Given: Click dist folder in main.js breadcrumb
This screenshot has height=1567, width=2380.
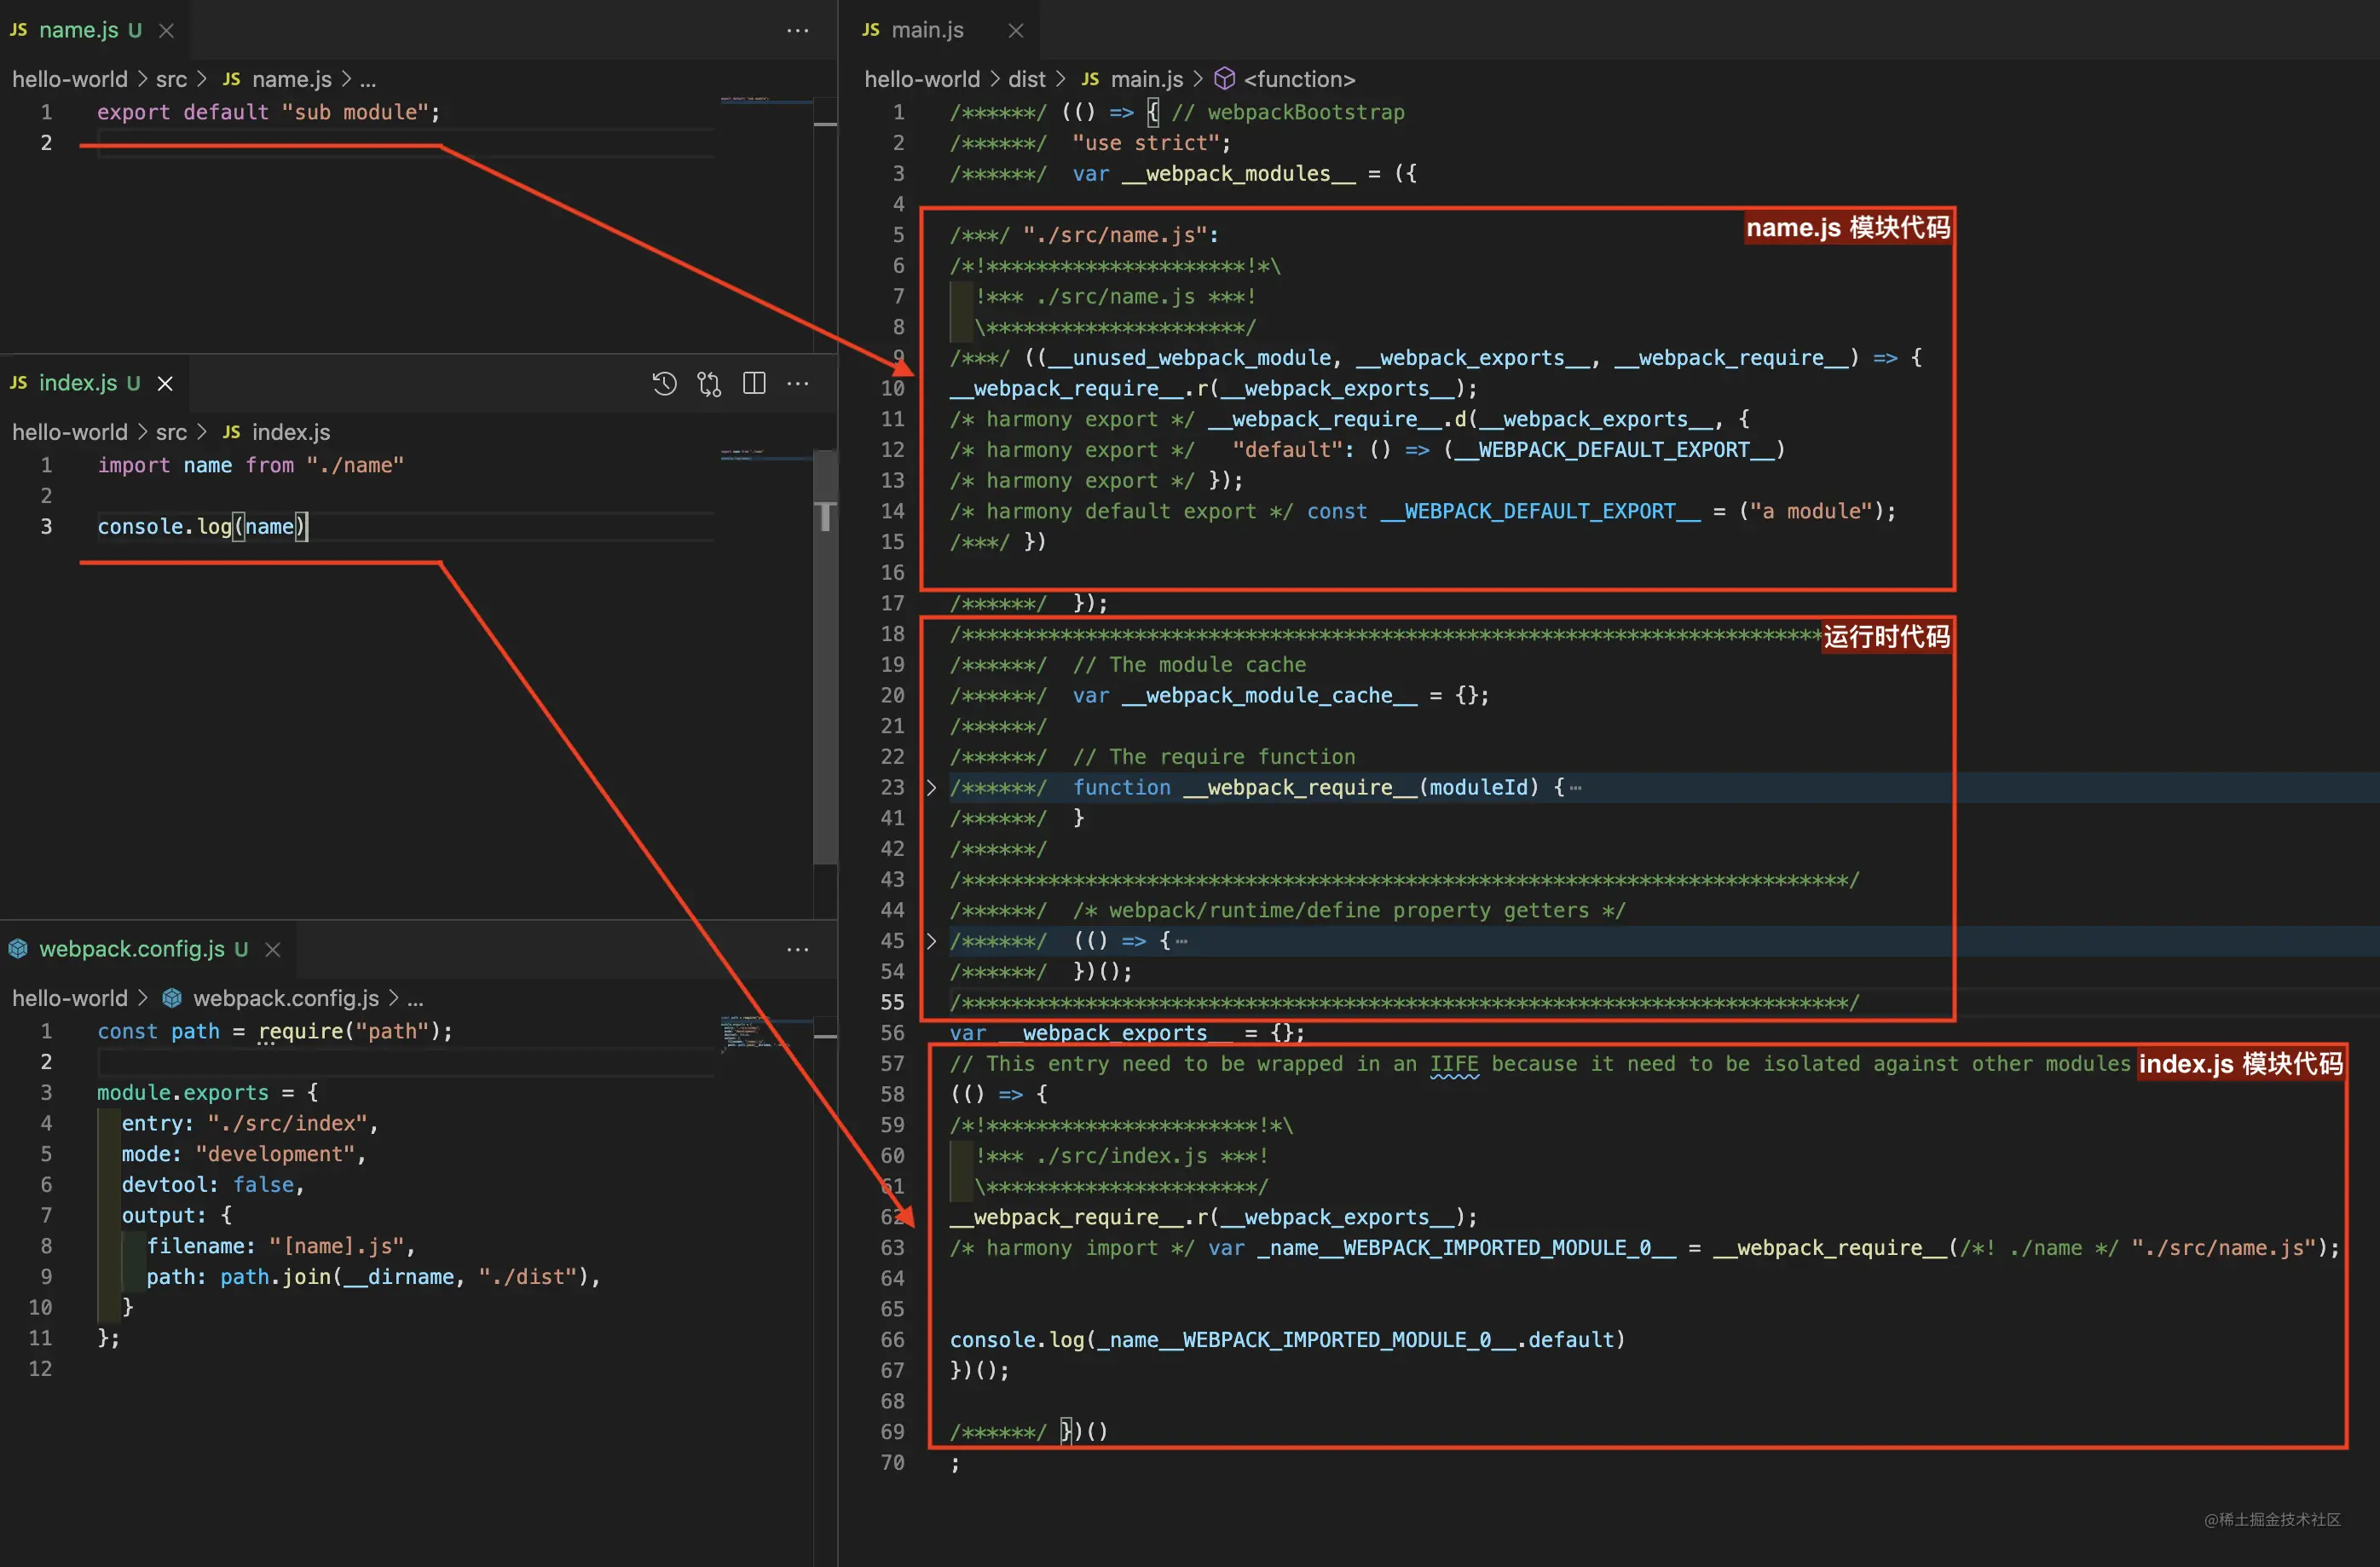Looking at the screenshot, I should [x=1026, y=79].
